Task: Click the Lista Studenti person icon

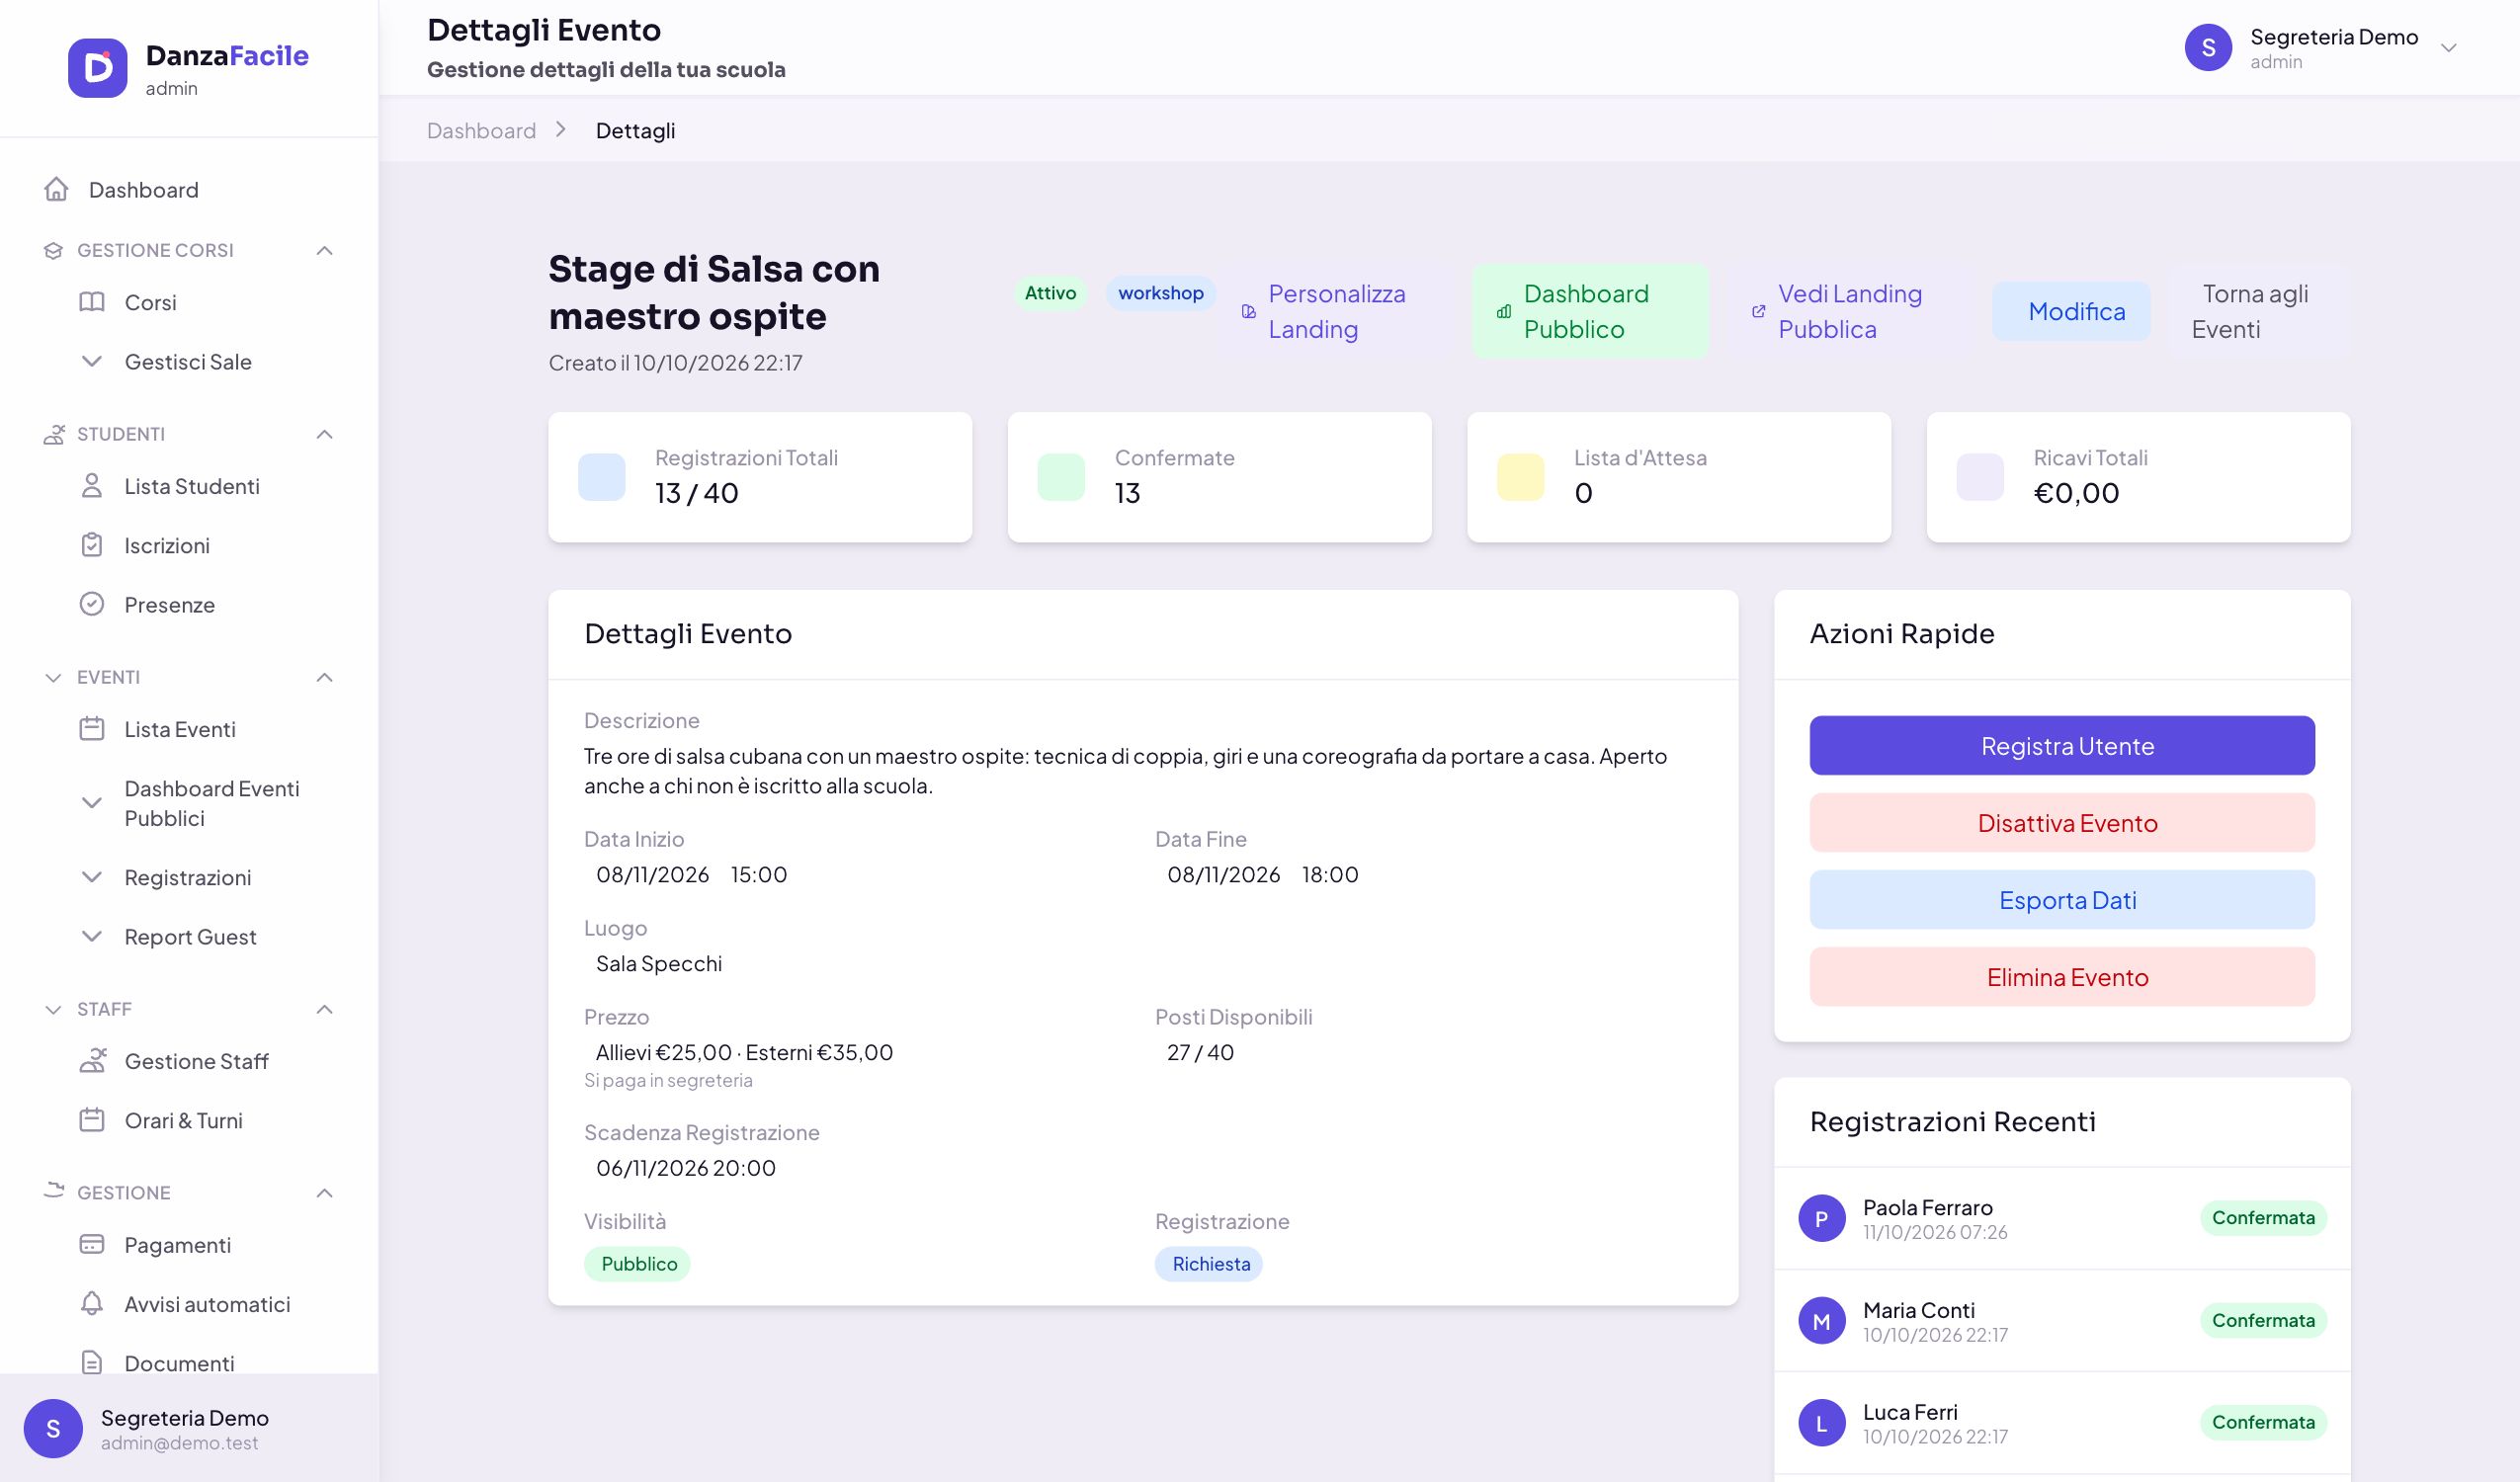Action: pyautogui.click(x=92, y=486)
